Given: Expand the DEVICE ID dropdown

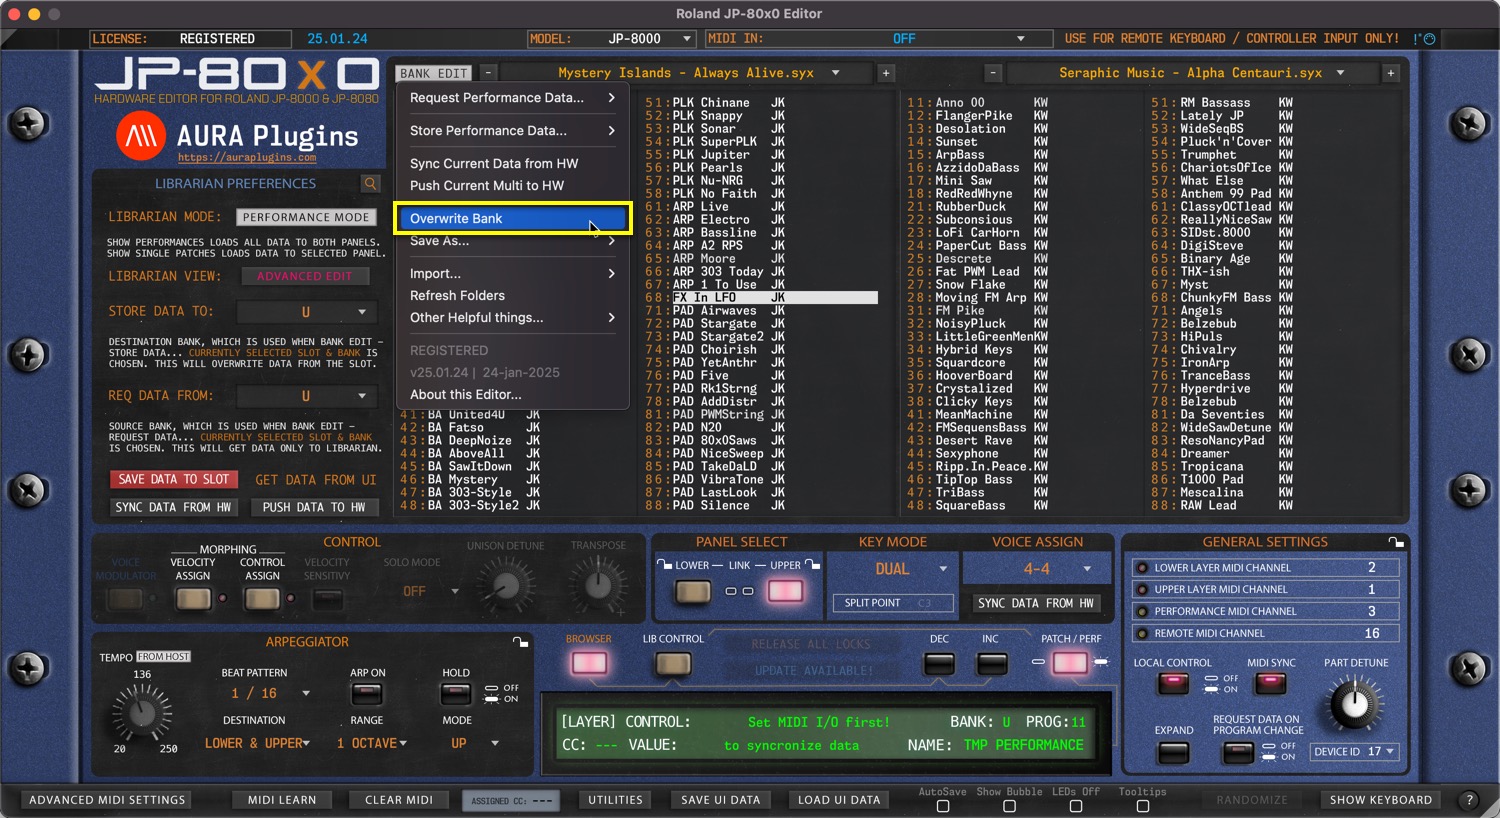Looking at the screenshot, I should tap(1355, 752).
